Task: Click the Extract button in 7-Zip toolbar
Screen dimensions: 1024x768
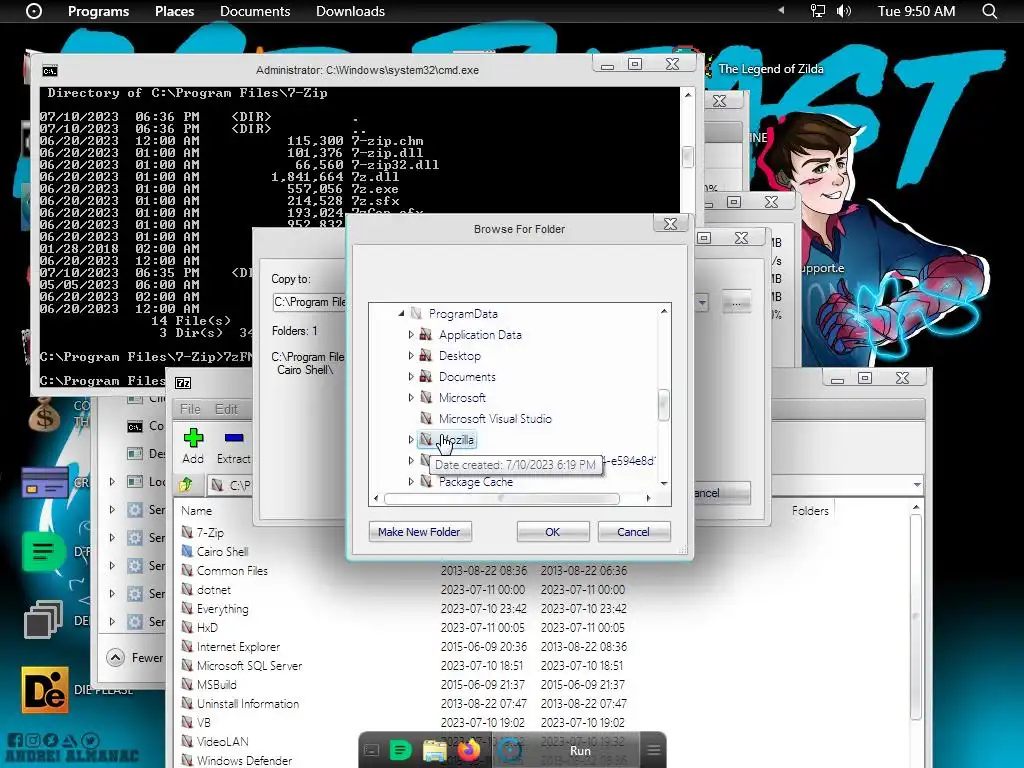Action: pos(233,447)
